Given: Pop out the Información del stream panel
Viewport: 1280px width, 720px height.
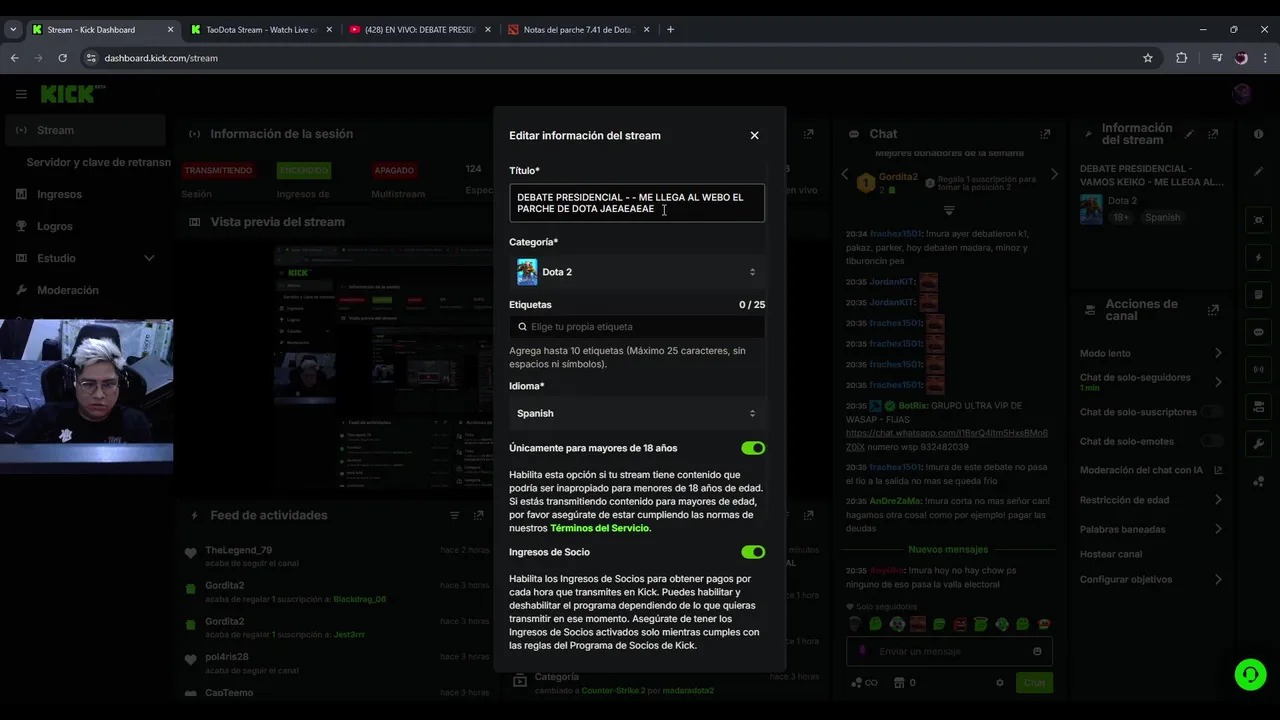Looking at the screenshot, I should click(1213, 134).
